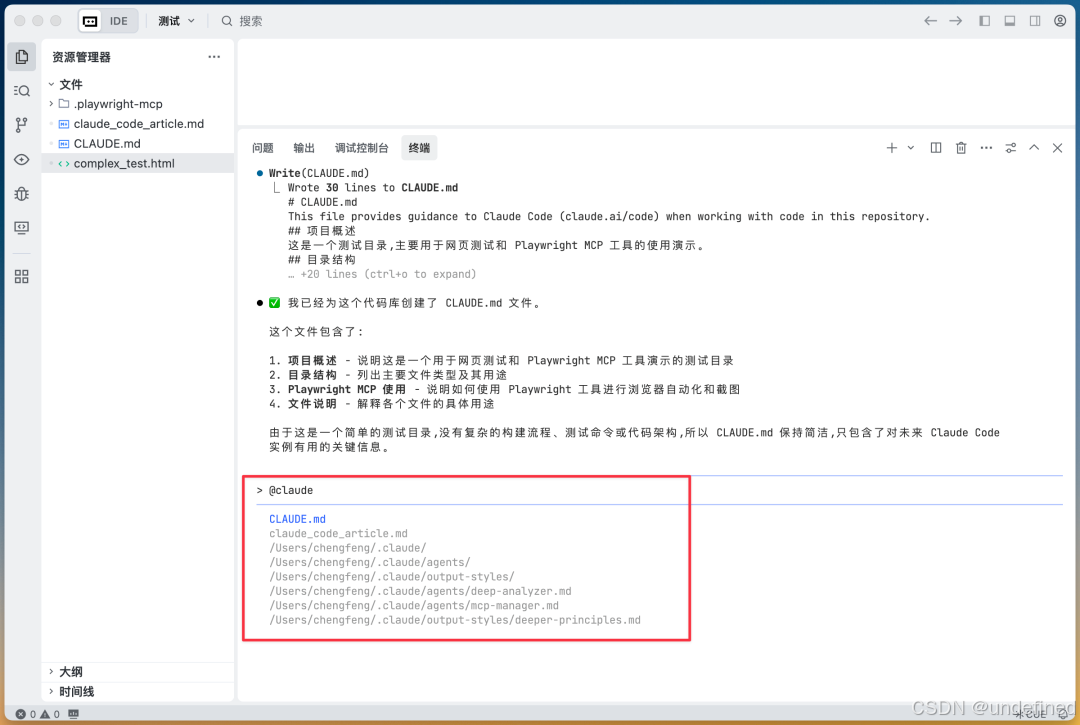Open the extensions grid icon in sidebar
The height and width of the screenshot is (725, 1080).
(21, 277)
